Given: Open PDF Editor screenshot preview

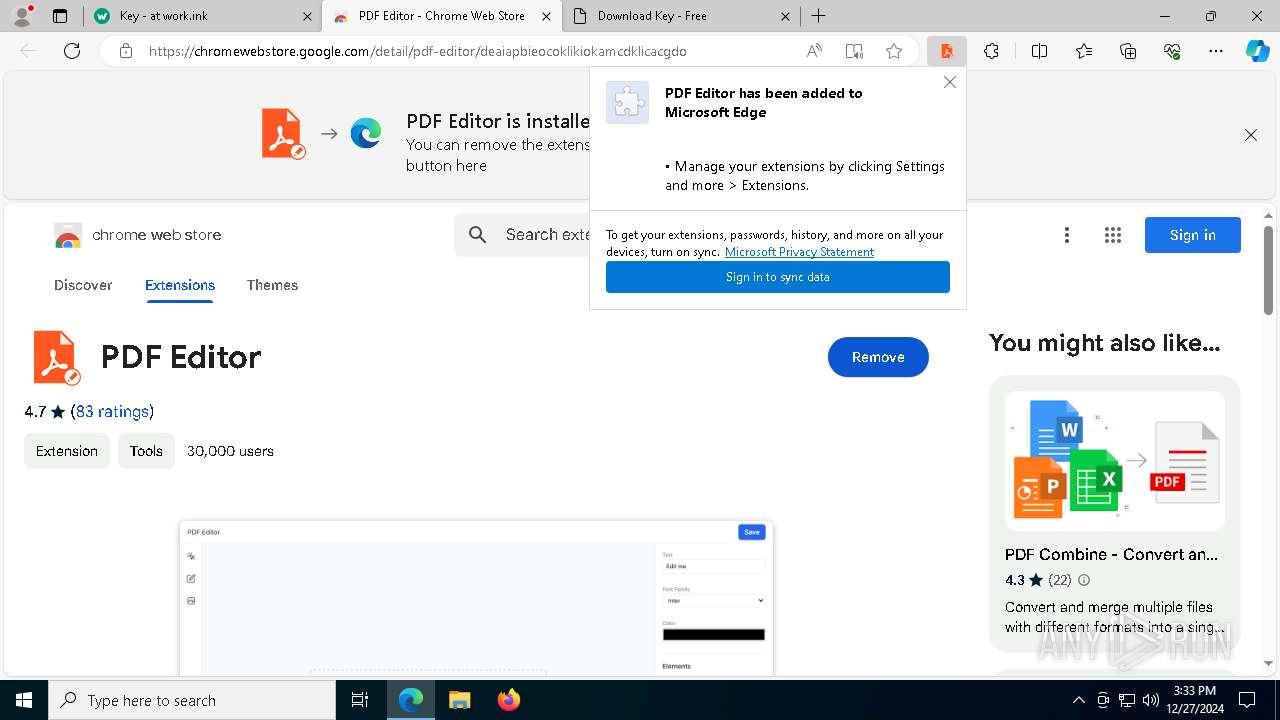Looking at the screenshot, I should click(x=476, y=598).
